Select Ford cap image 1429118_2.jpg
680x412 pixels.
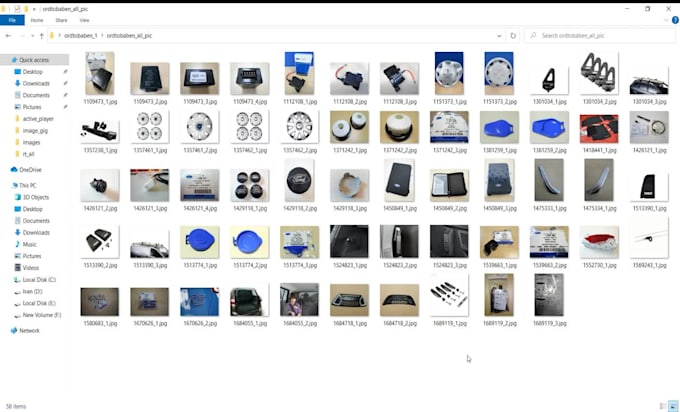[x=299, y=180]
